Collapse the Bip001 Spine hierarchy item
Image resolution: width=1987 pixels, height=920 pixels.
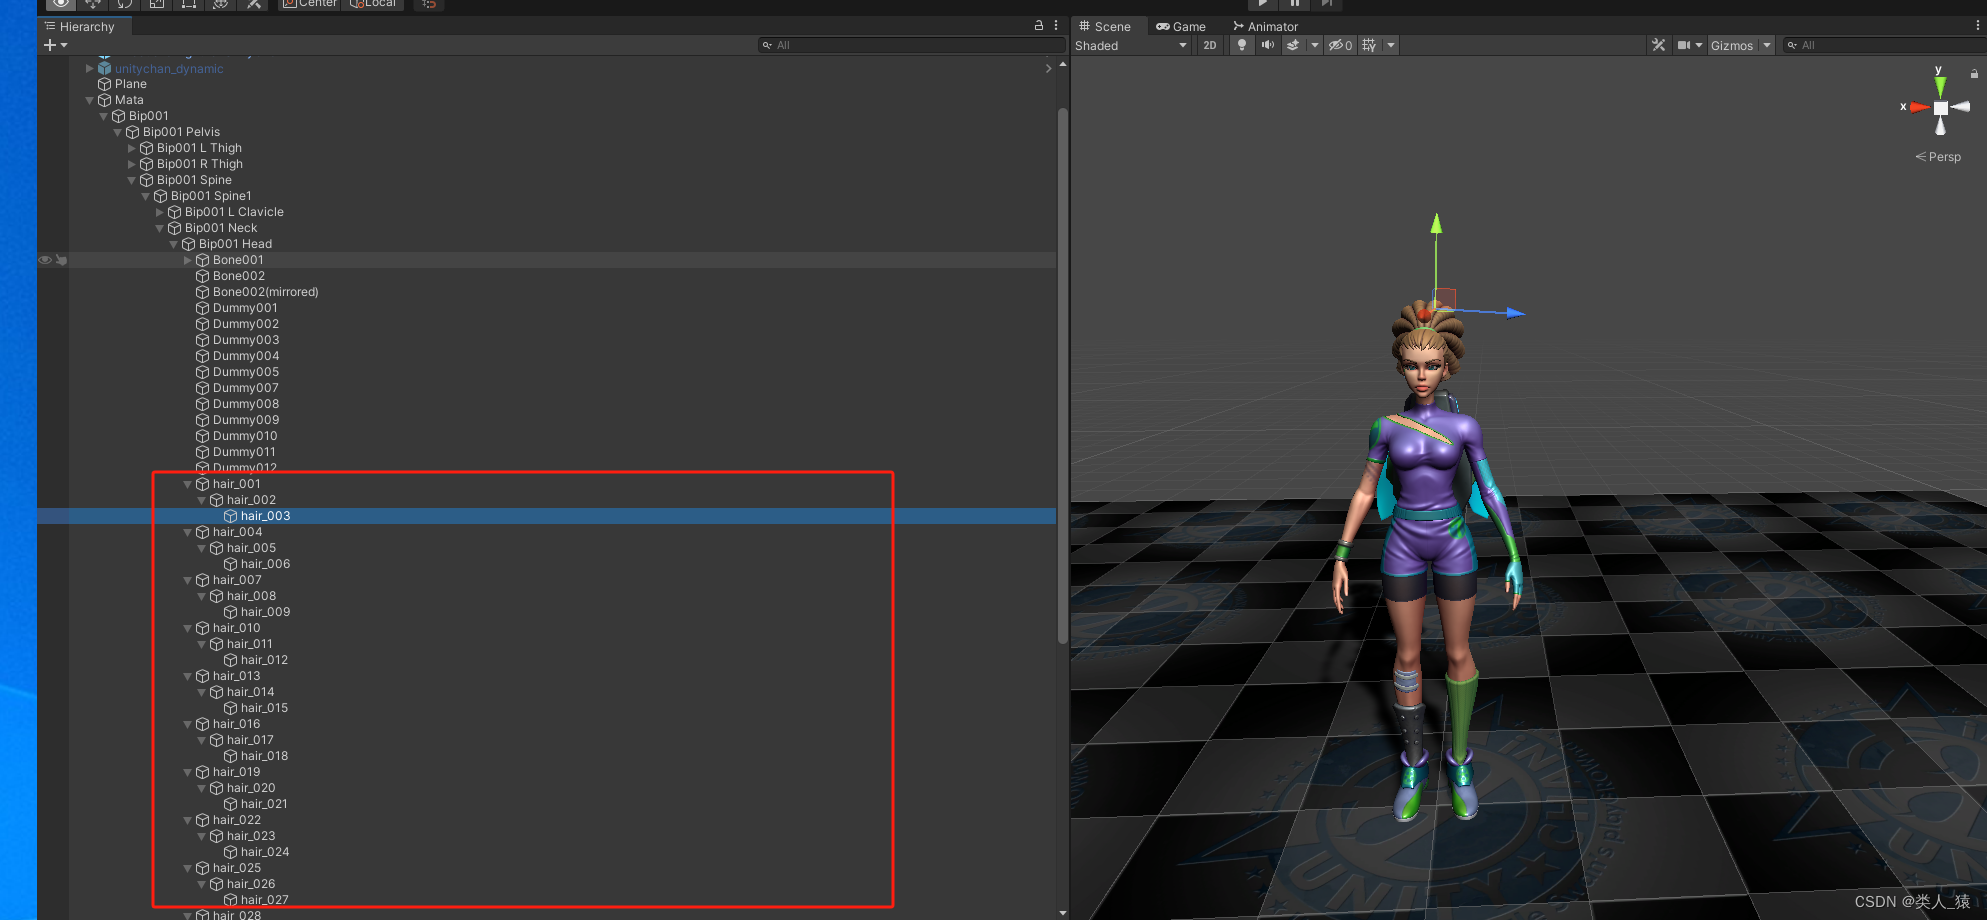pos(131,180)
